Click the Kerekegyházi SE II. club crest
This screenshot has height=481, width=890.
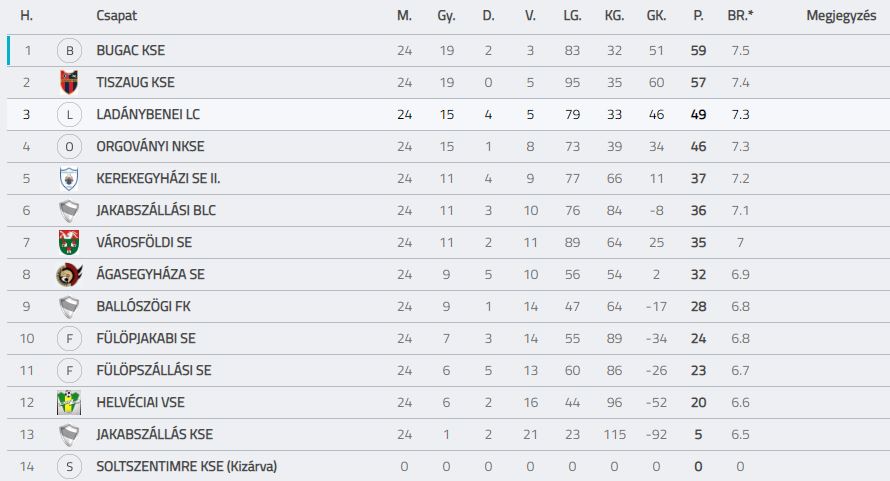tap(69, 178)
